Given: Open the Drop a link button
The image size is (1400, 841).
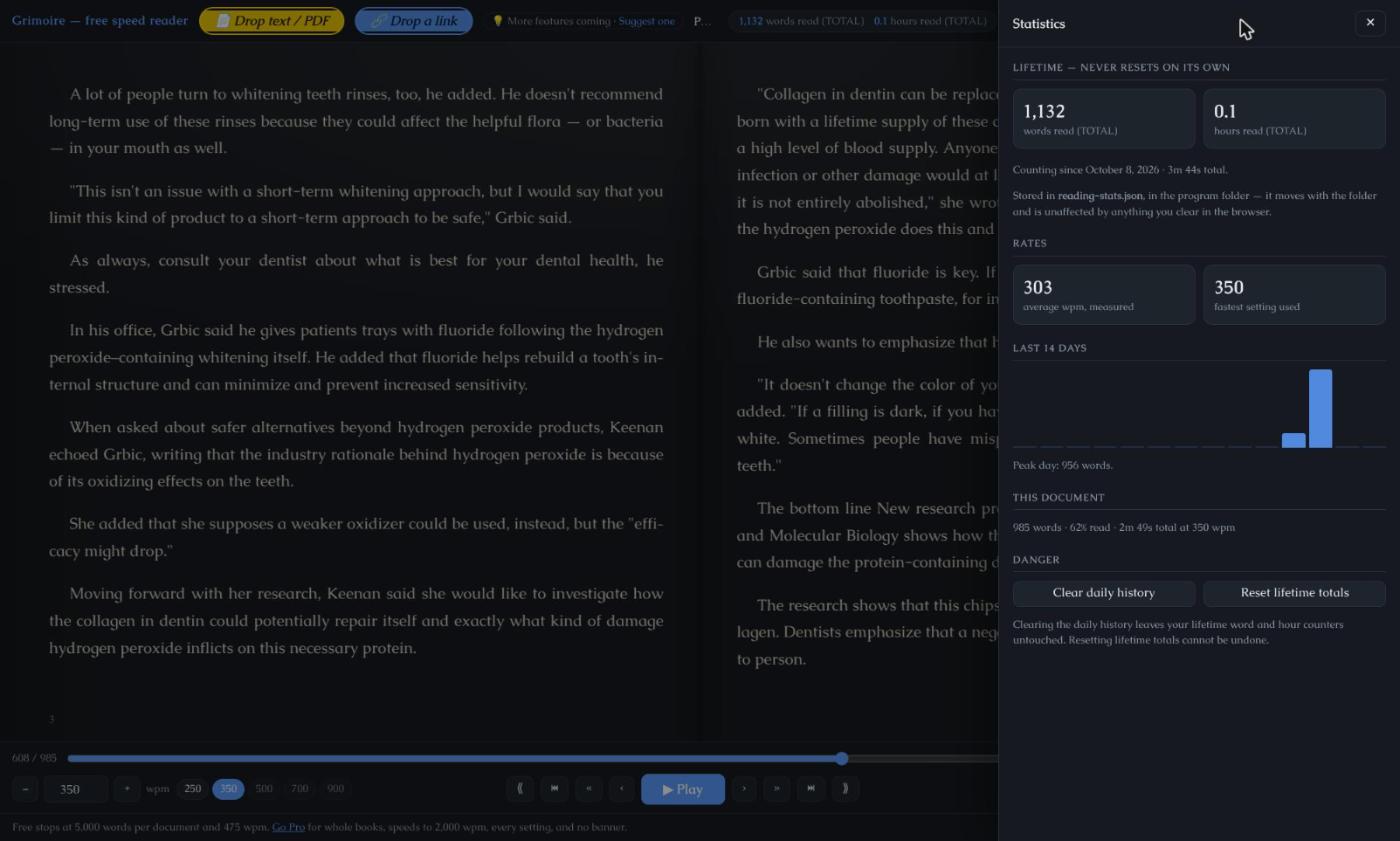Looking at the screenshot, I should click(414, 20).
